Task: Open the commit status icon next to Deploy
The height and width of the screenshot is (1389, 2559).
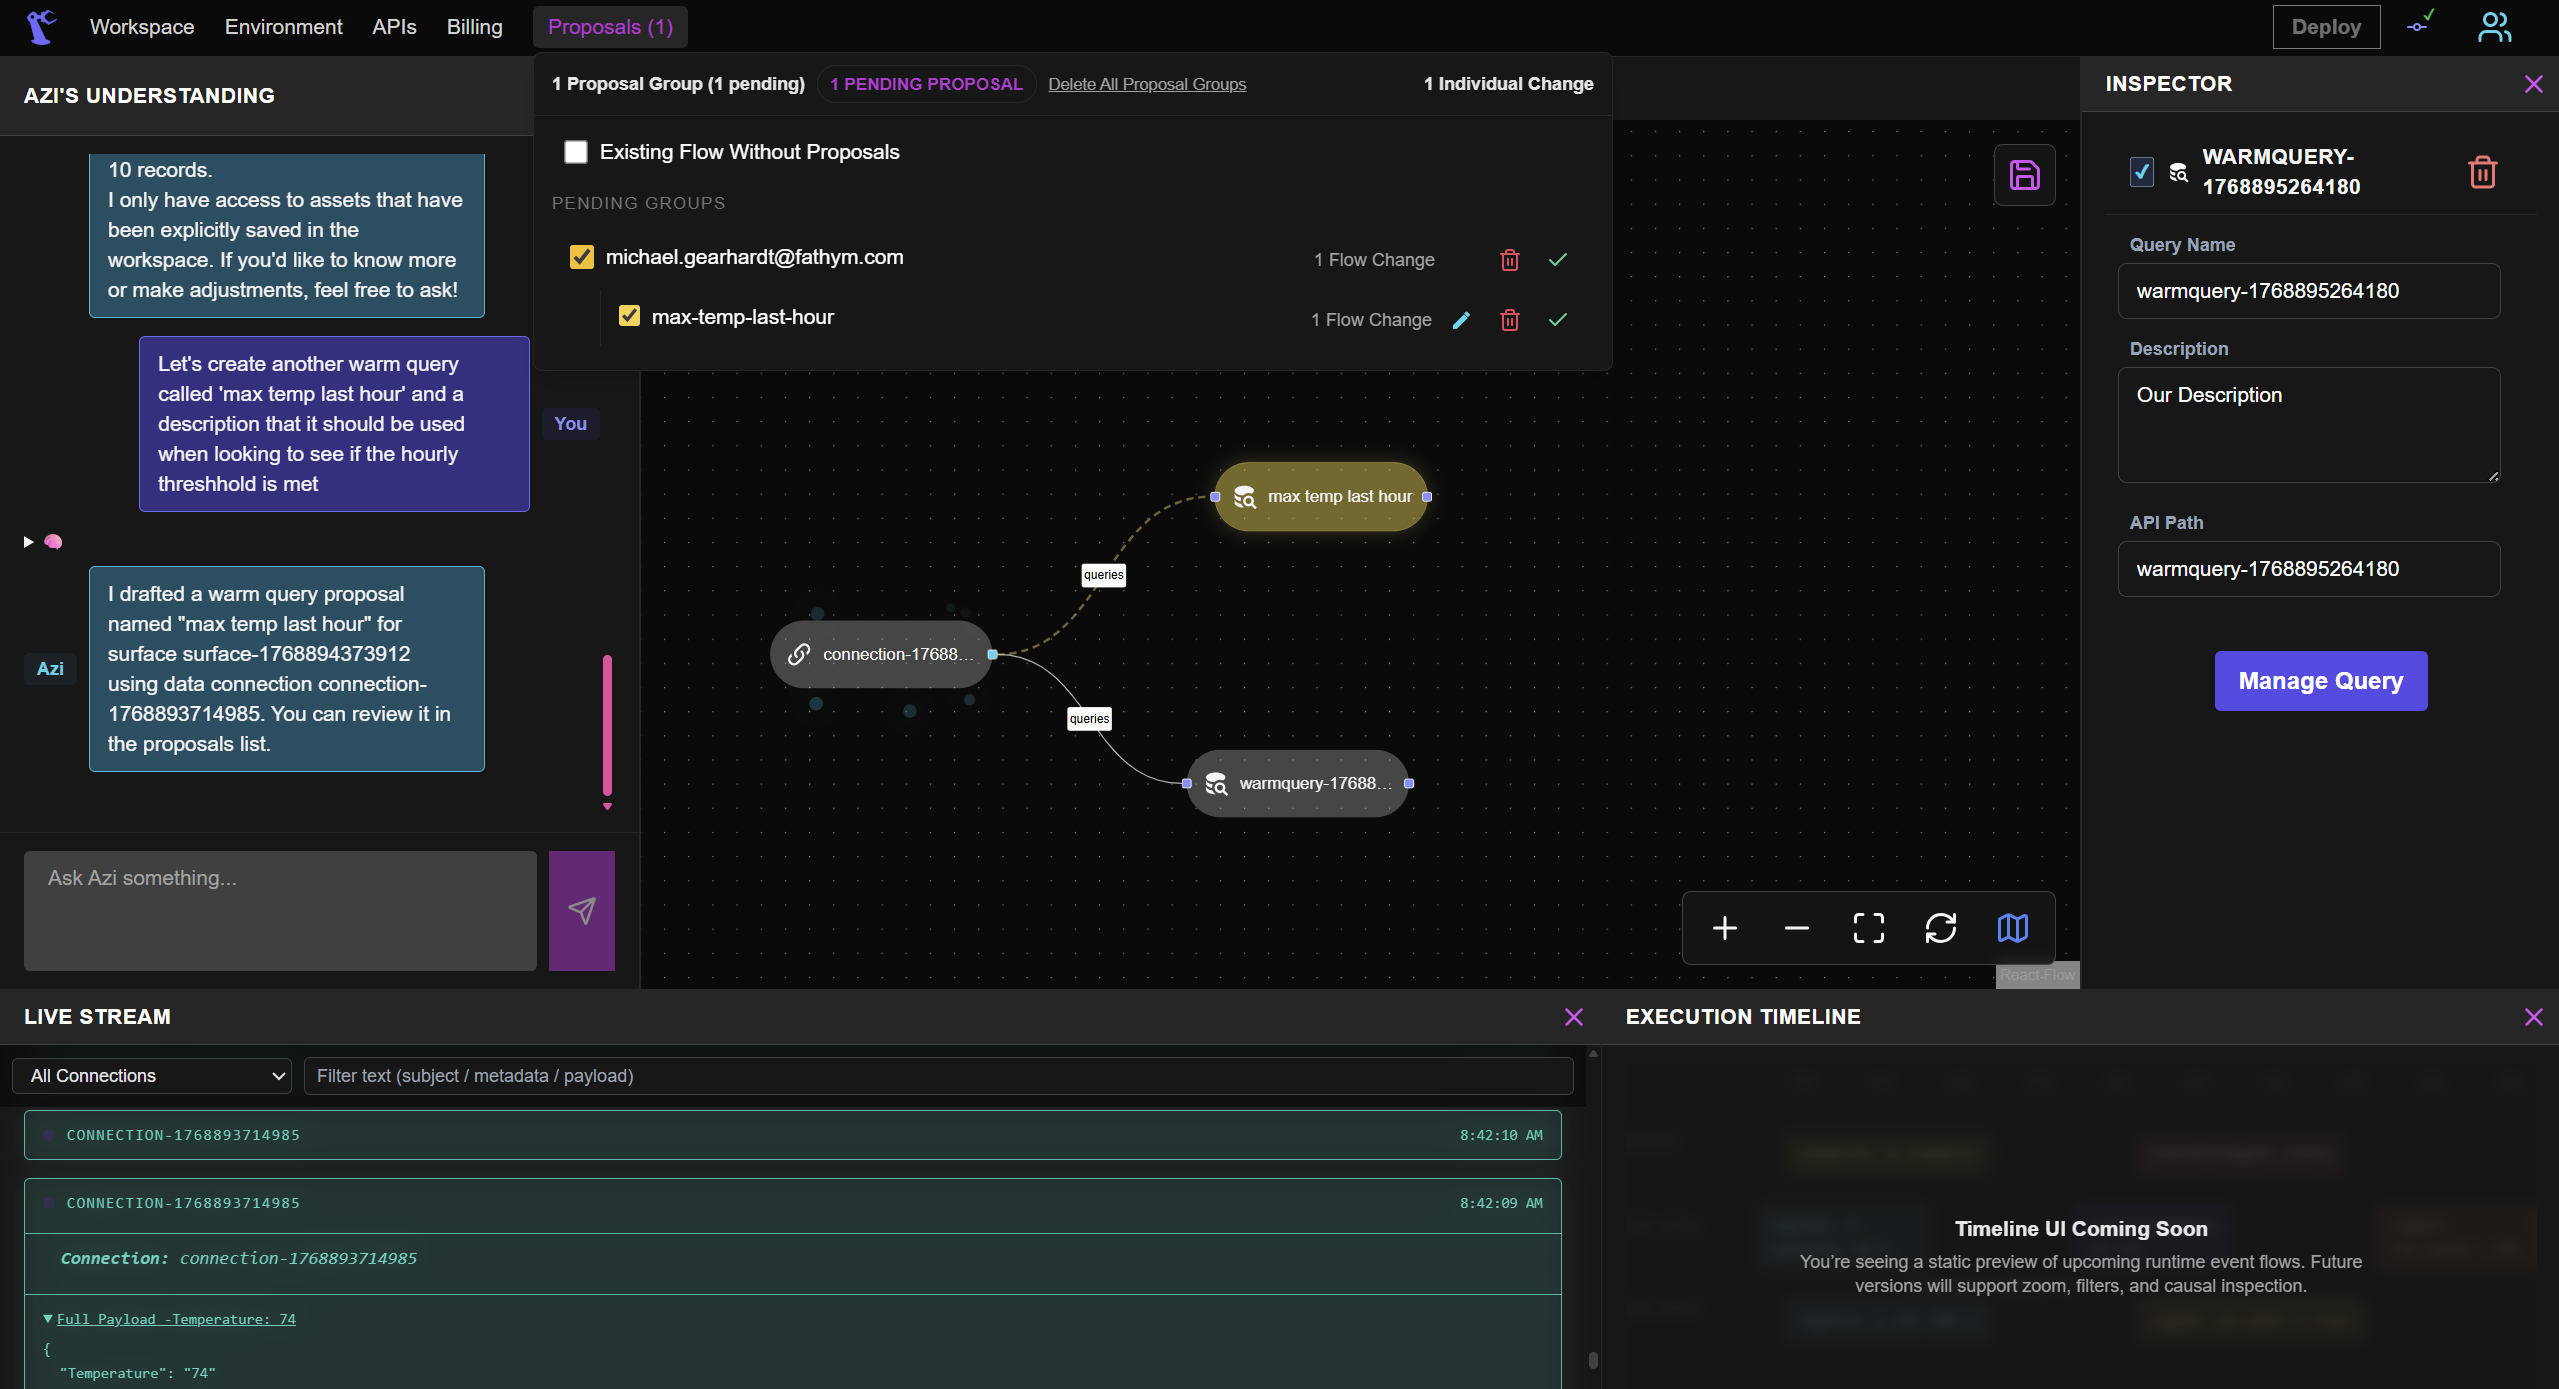Action: (2421, 24)
